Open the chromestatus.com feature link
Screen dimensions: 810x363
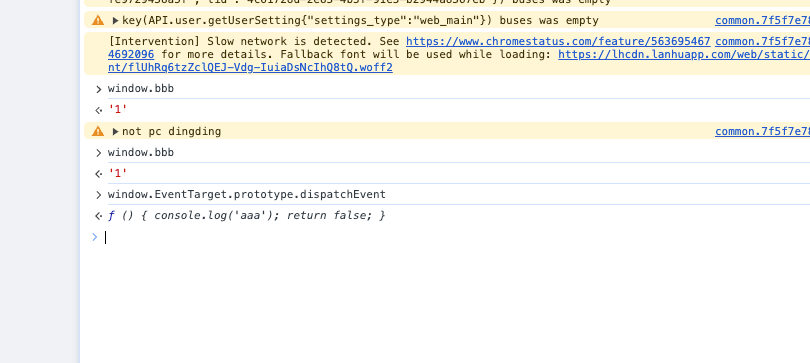(x=558, y=41)
